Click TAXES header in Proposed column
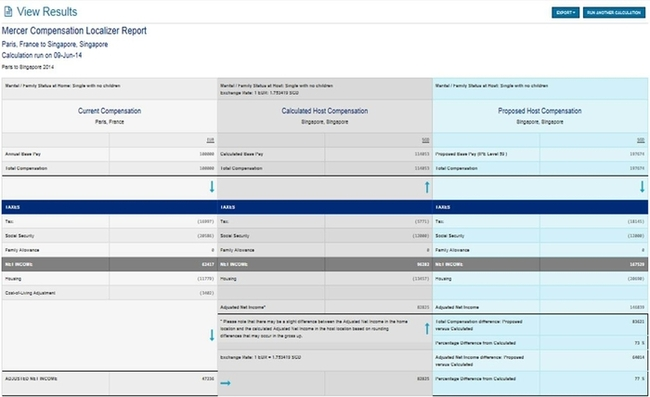Screen dimensions: 650x397 pos(443,207)
